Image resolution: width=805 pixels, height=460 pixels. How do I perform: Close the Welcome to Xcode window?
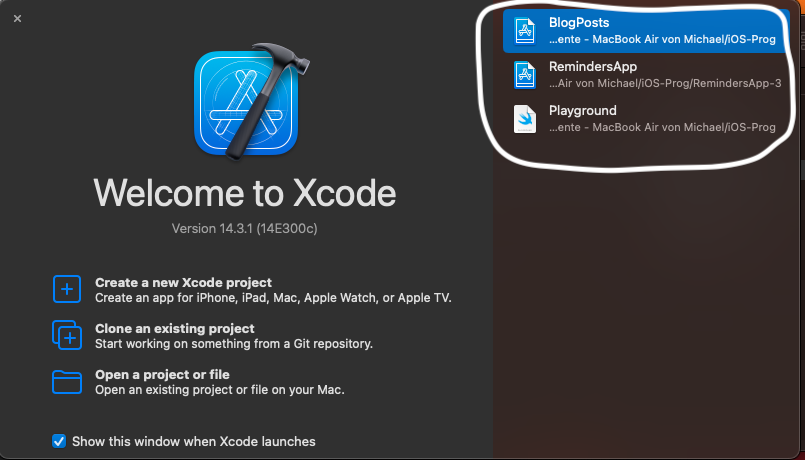coord(17,18)
